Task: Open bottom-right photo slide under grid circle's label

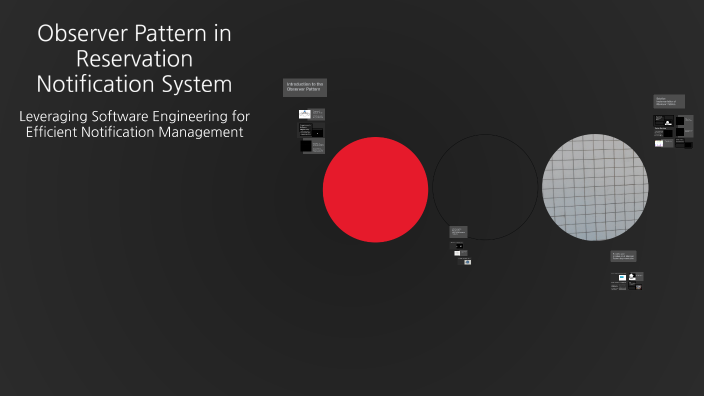Action: [636, 286]
